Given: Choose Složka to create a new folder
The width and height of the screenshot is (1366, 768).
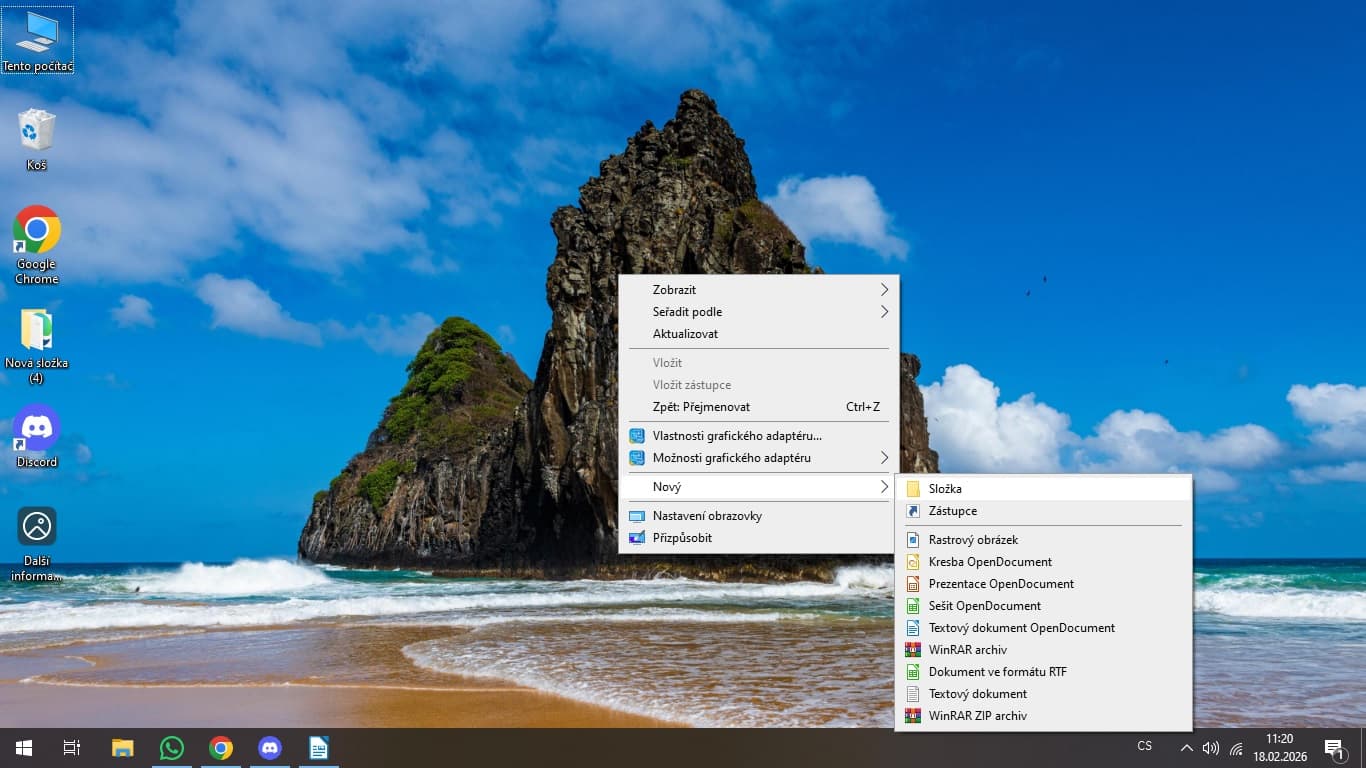Looking at the screenshot, I should click(x=945, y=489).
